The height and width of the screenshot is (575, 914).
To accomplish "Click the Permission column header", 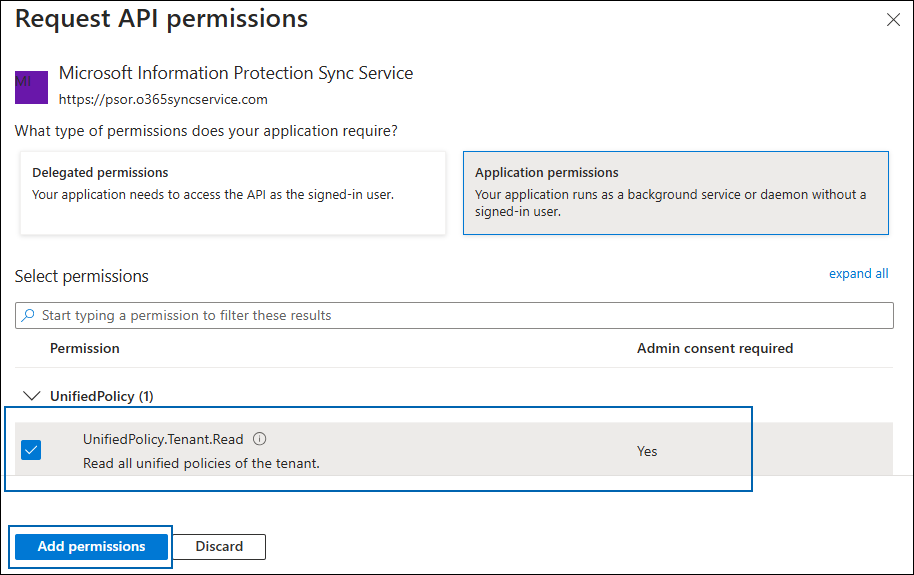I will click(85, 348).
